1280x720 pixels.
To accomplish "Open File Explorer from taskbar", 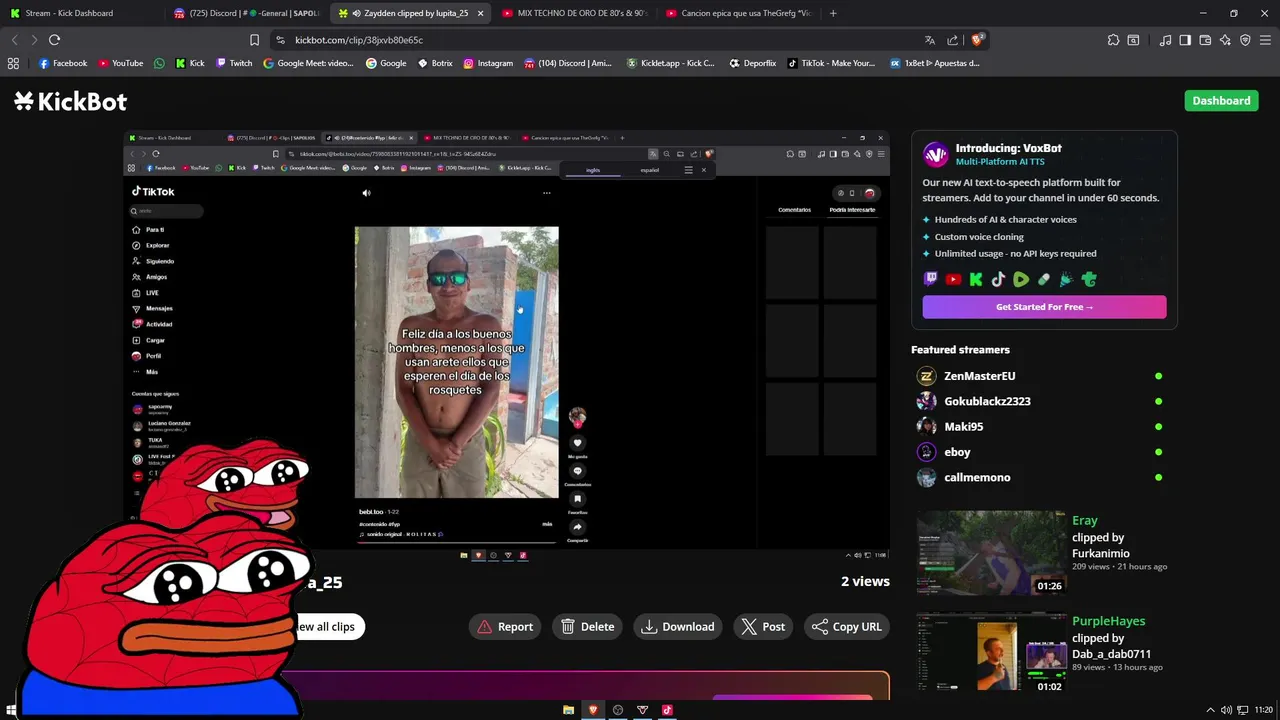I will pyautogui.click(x=568, y=710).
